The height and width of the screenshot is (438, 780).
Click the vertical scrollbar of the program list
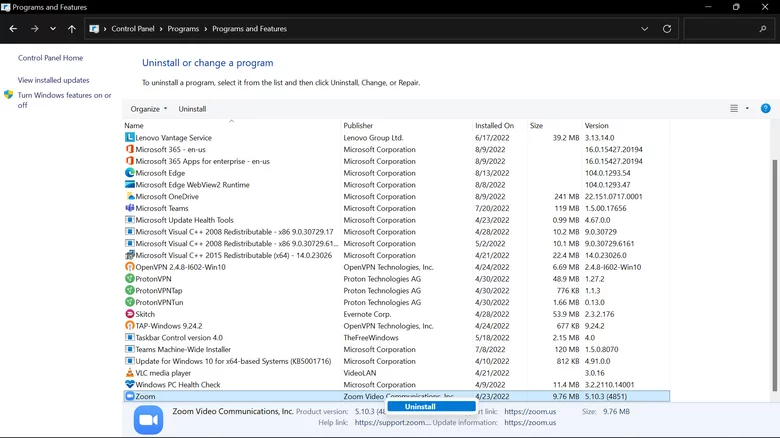tap(774, 275)
